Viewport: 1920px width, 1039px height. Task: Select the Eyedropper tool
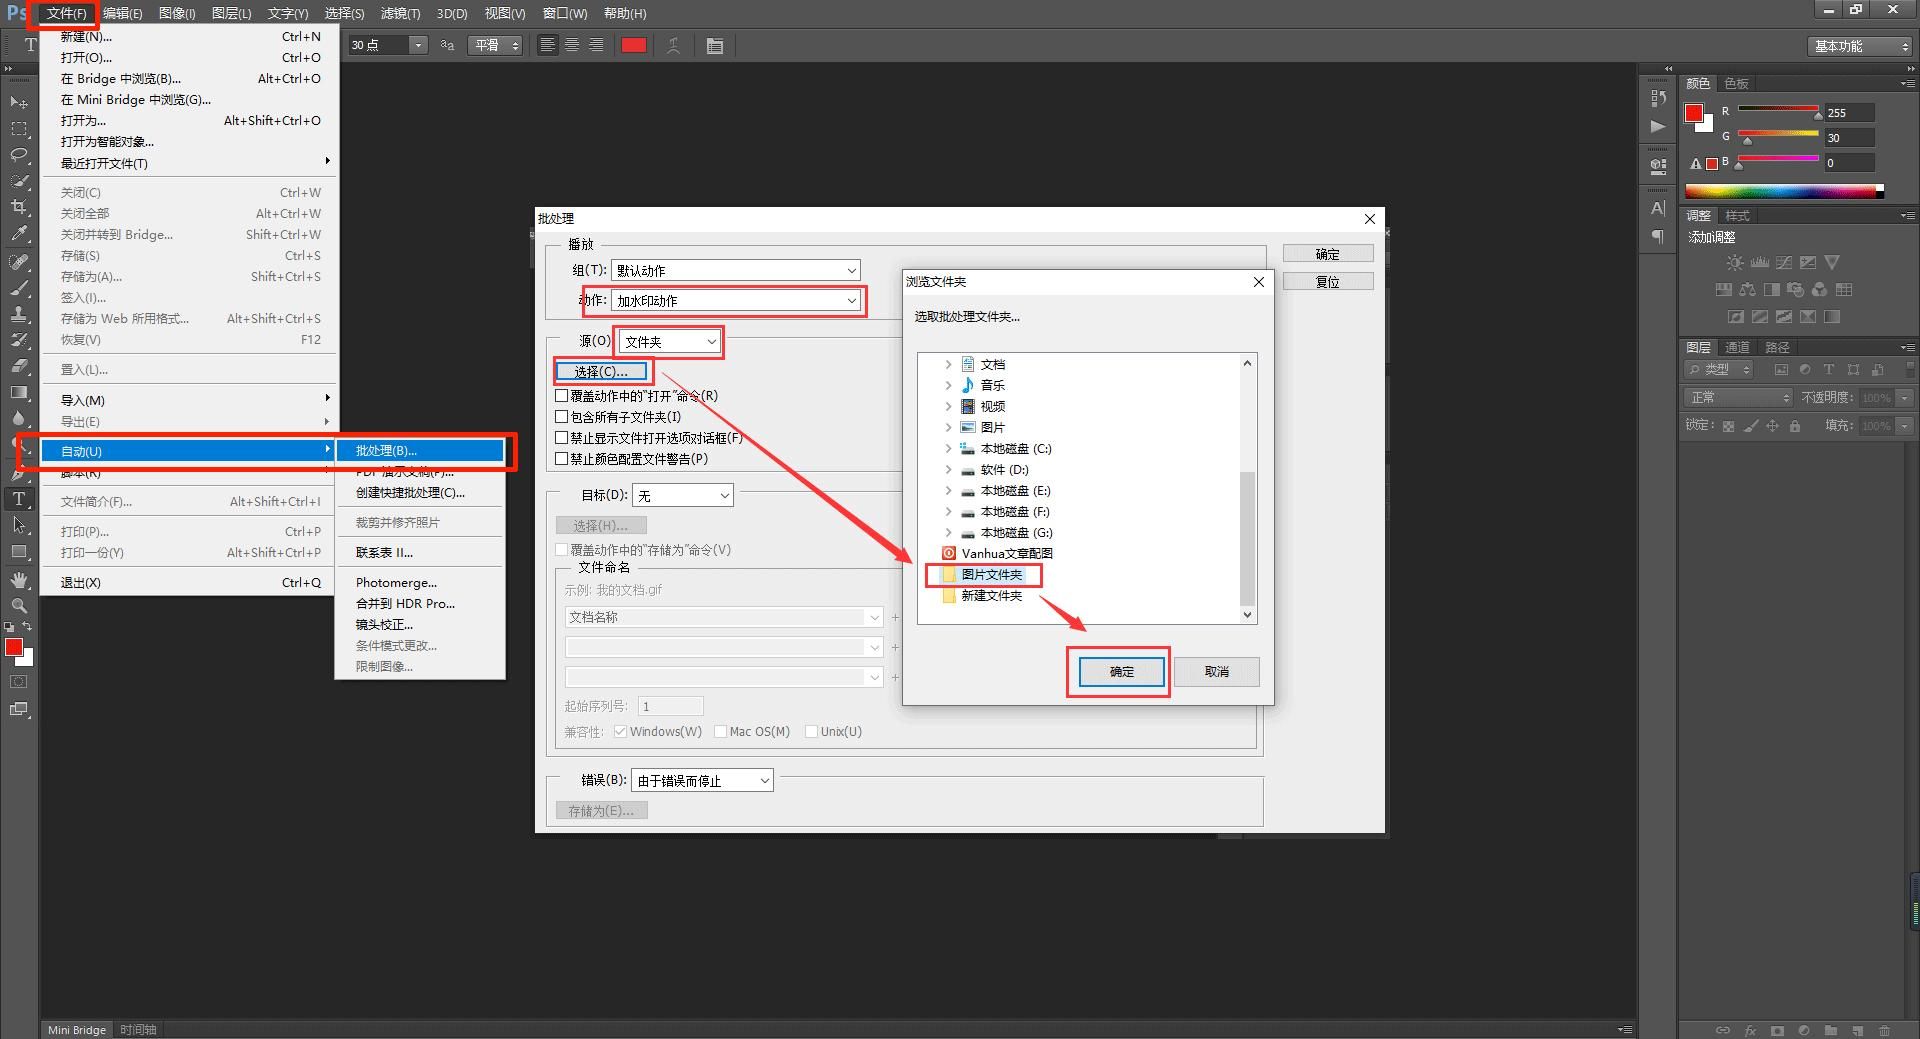coord(19,233)
